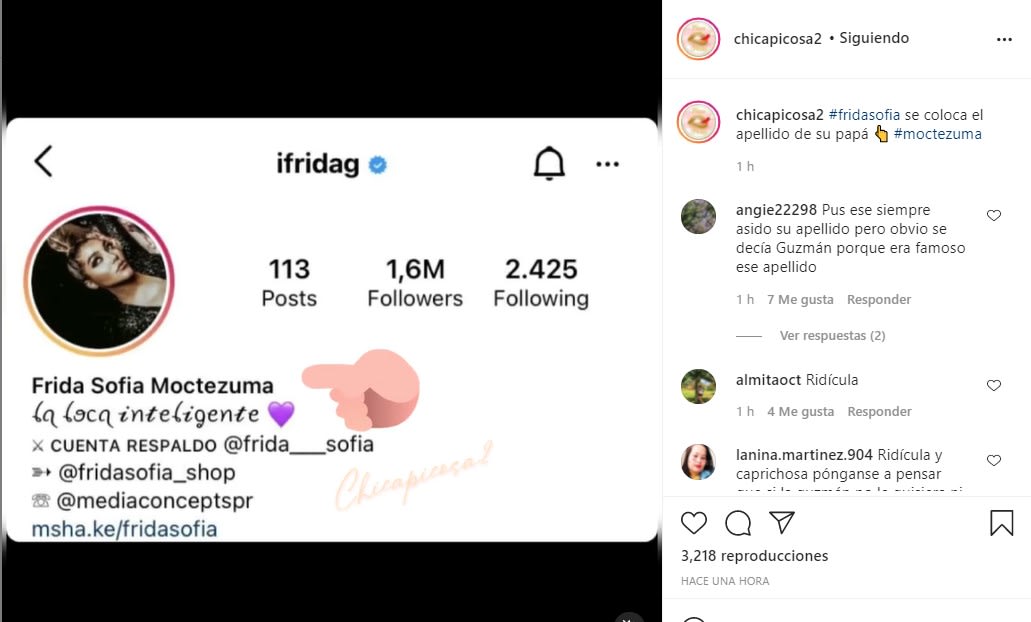This screenshot has width=1031, height=622.
Task: Click Responder under almitaoct's comment
Action: (x=879, y=412)
